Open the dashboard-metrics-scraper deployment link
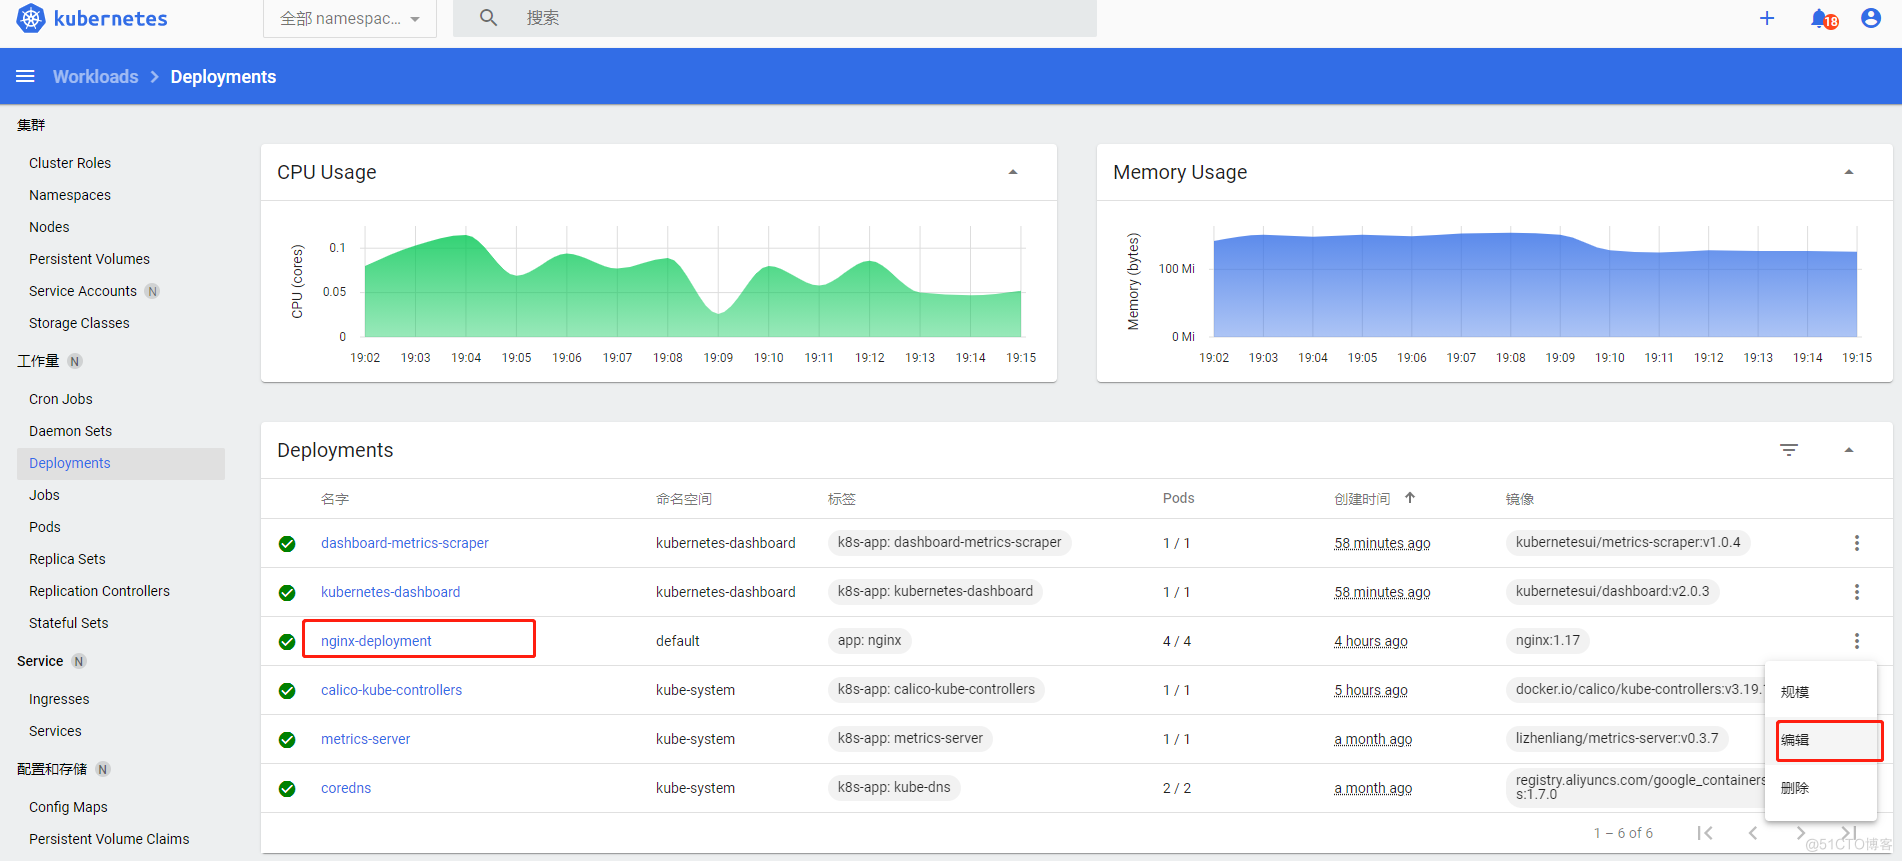1902x861 pixels. coord(405,543)
